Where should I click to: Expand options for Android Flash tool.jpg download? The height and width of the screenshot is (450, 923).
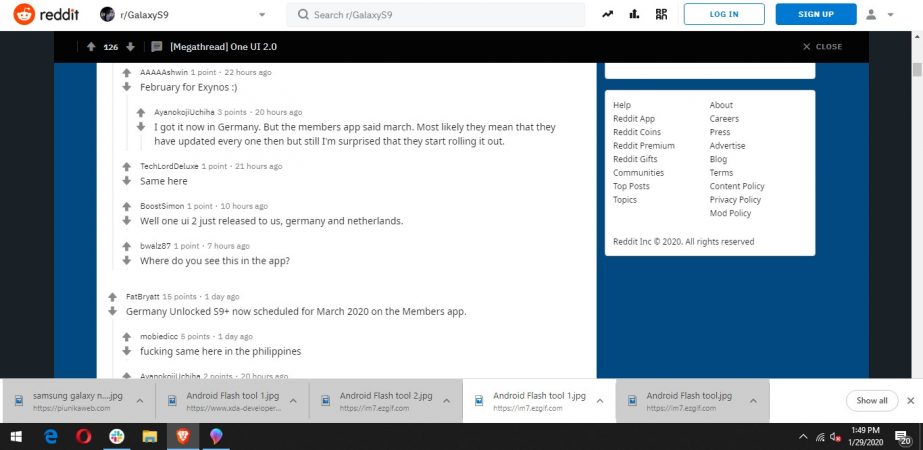[x=753, y=401]
